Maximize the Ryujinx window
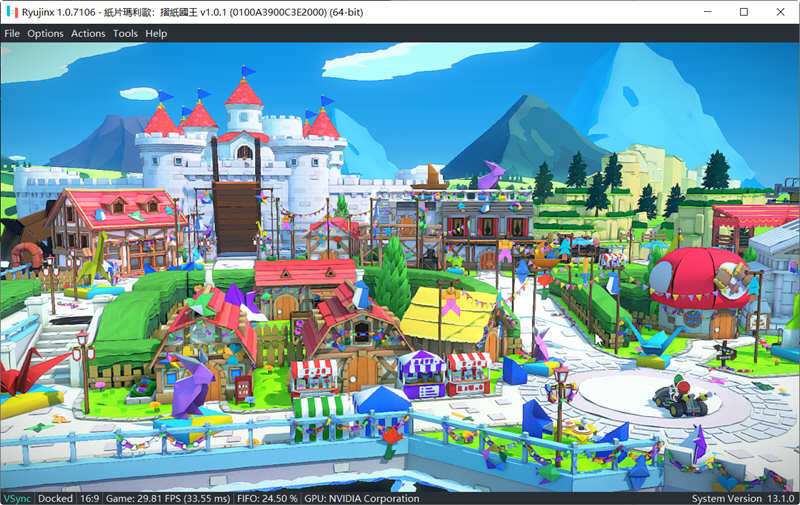 click(744, 12)
